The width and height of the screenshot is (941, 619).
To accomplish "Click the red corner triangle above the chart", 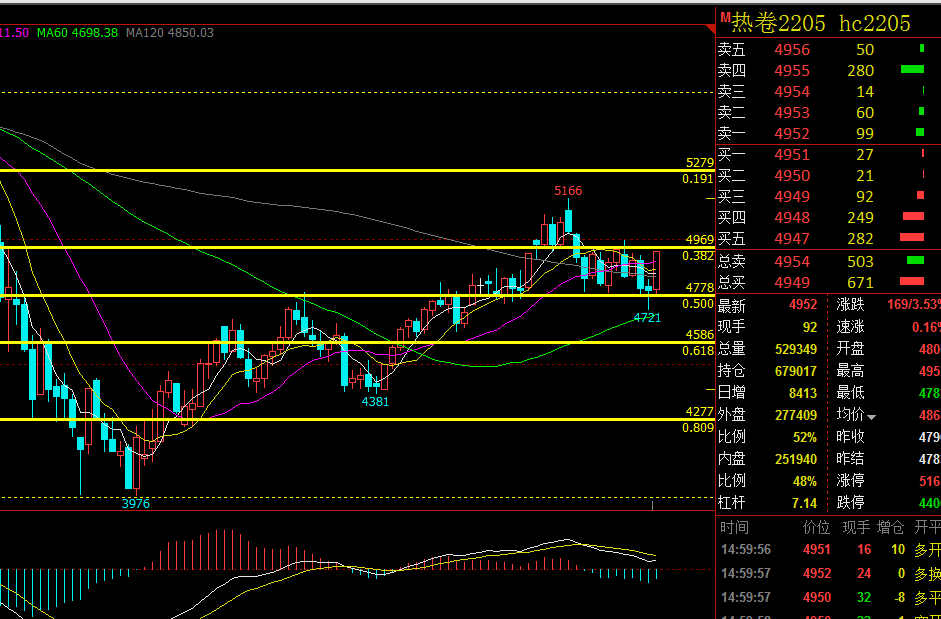I will (711, 28).
